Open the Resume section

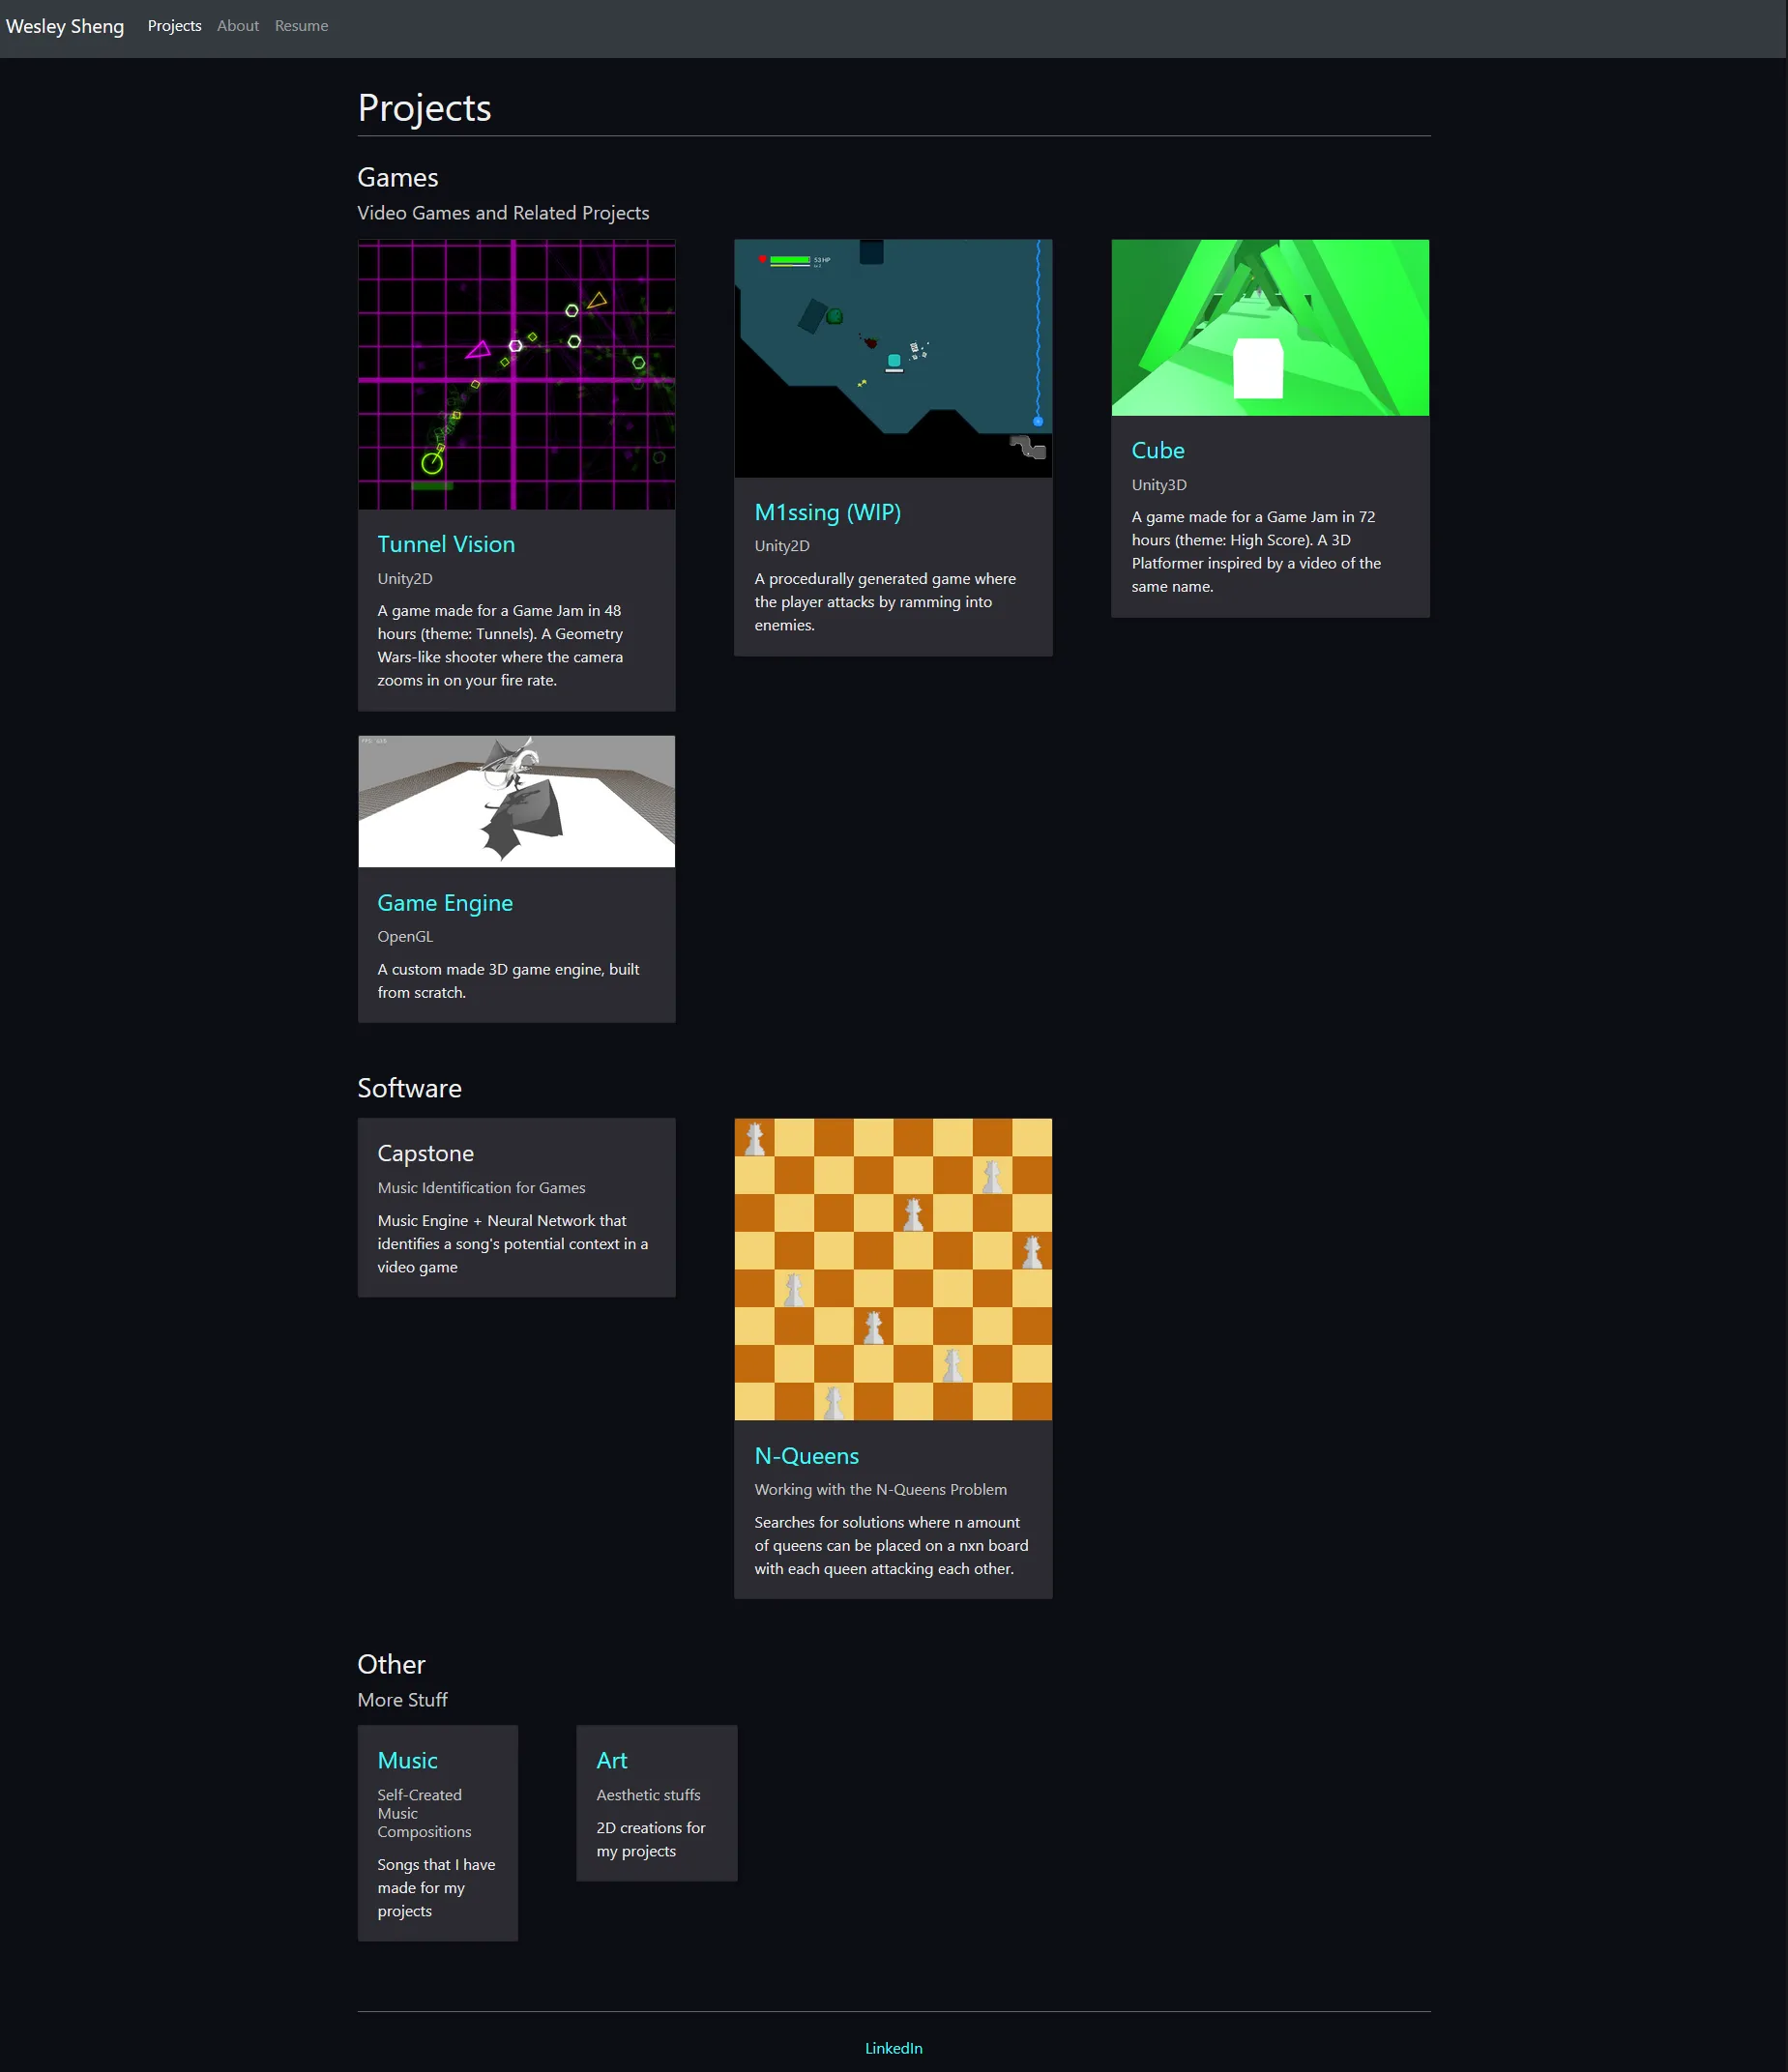click(301, 25)
